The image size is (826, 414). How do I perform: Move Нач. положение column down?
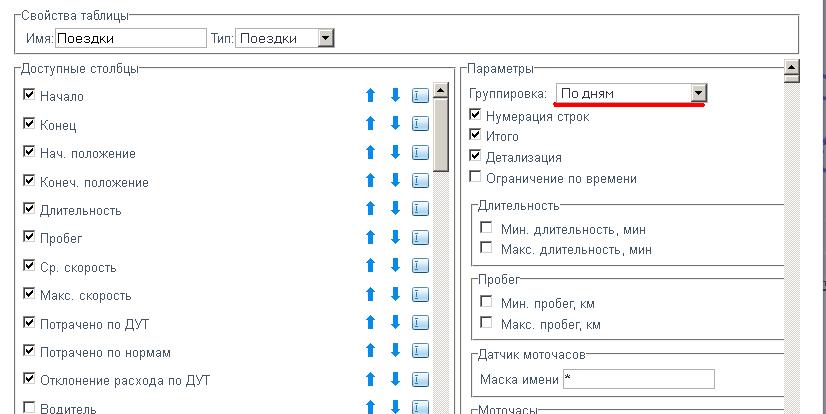tap(395, 152)
